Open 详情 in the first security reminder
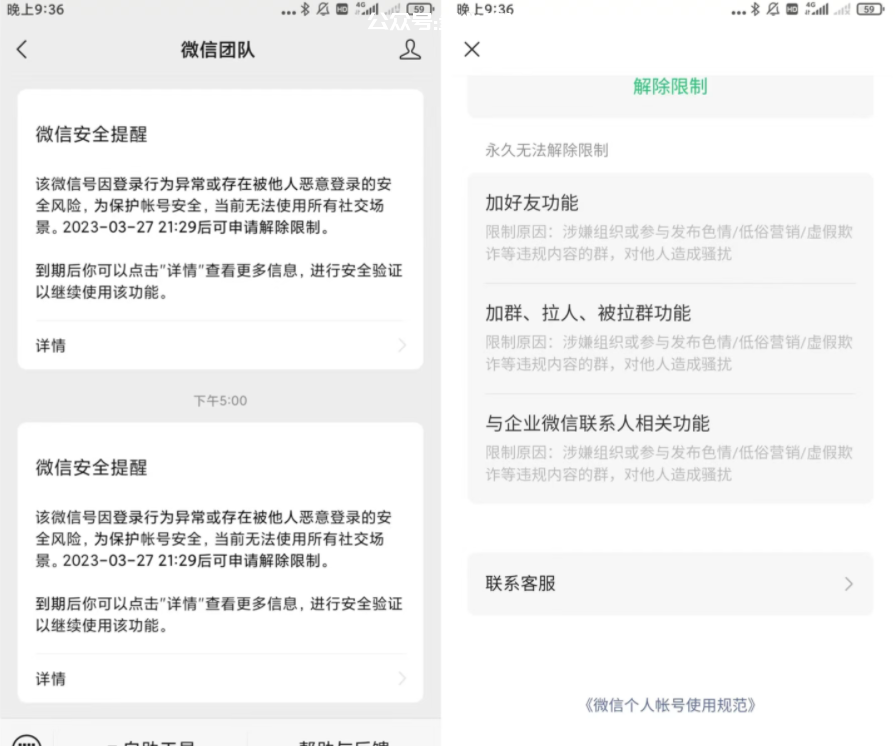 tap(220, 345)
